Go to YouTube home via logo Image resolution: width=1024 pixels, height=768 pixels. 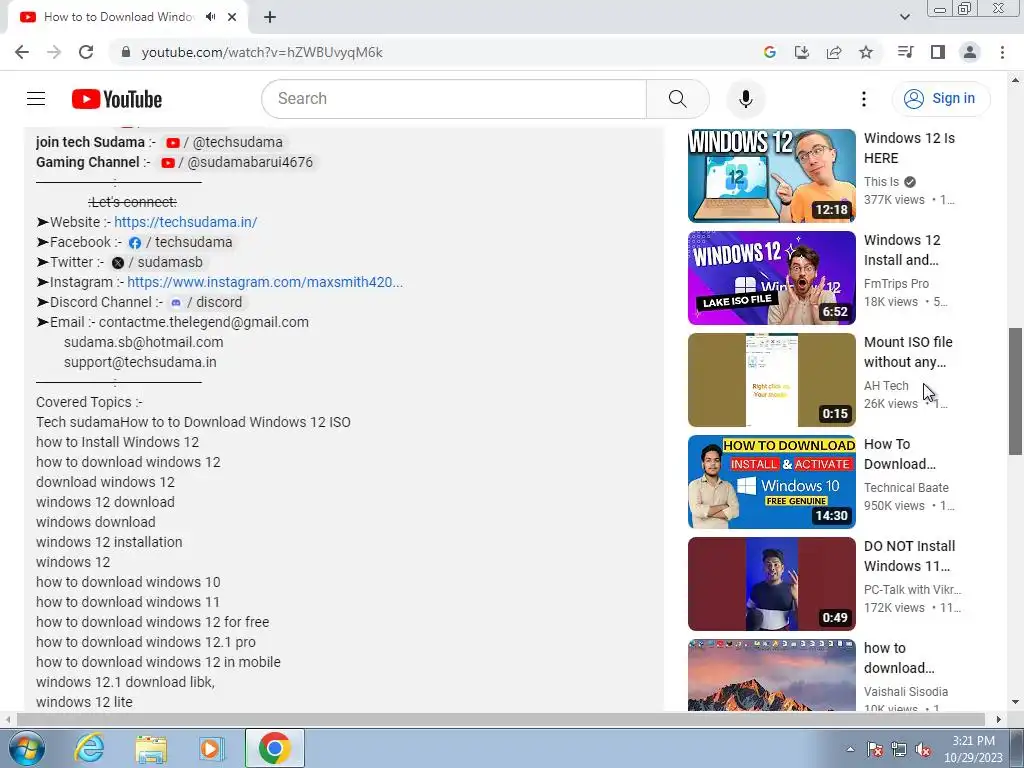point(117,99)
